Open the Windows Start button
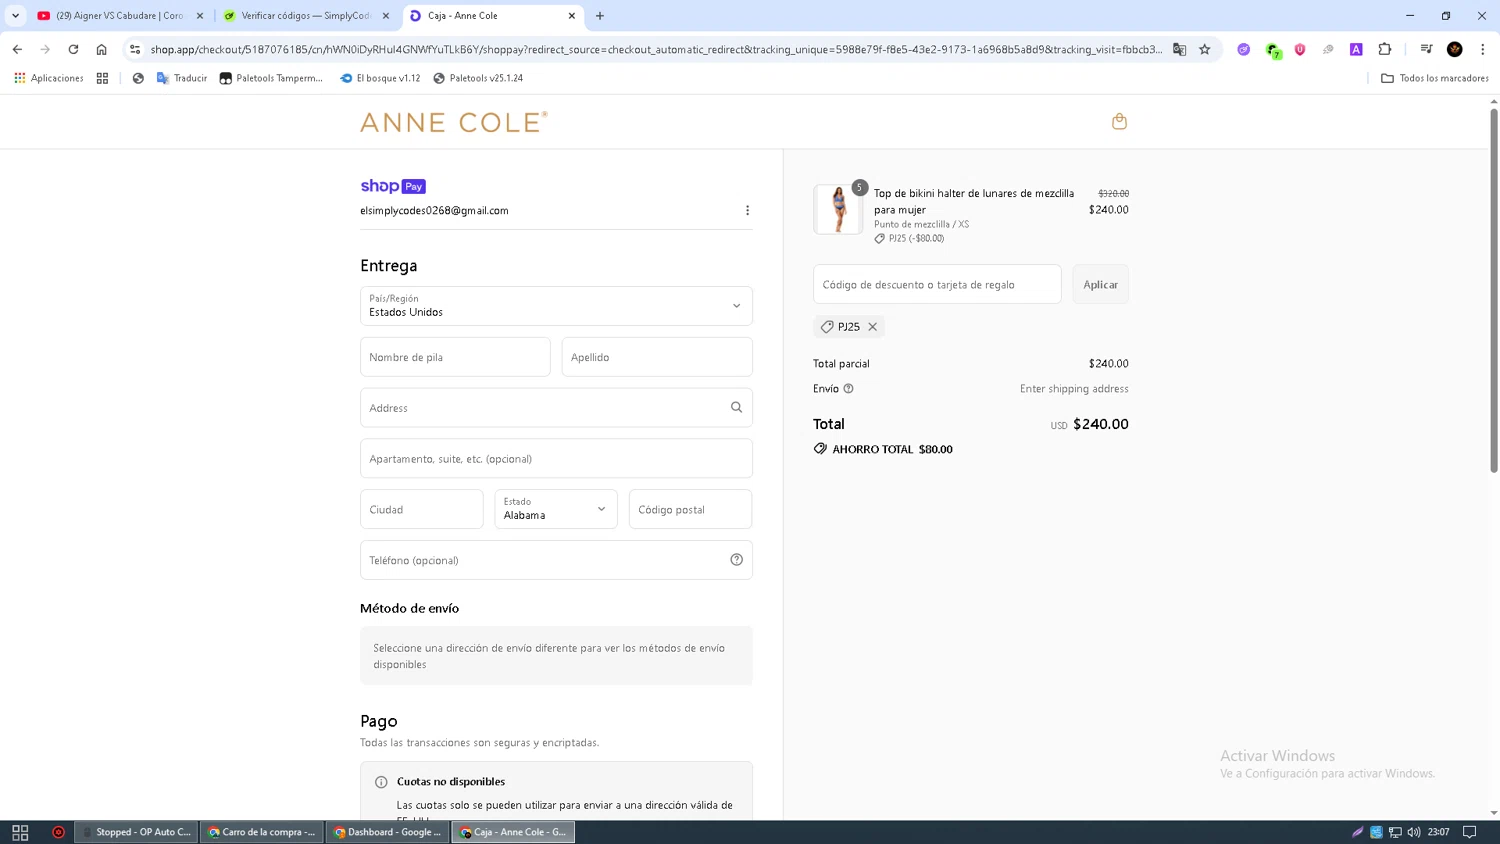 pyautogui.click(x=20, y=832)
